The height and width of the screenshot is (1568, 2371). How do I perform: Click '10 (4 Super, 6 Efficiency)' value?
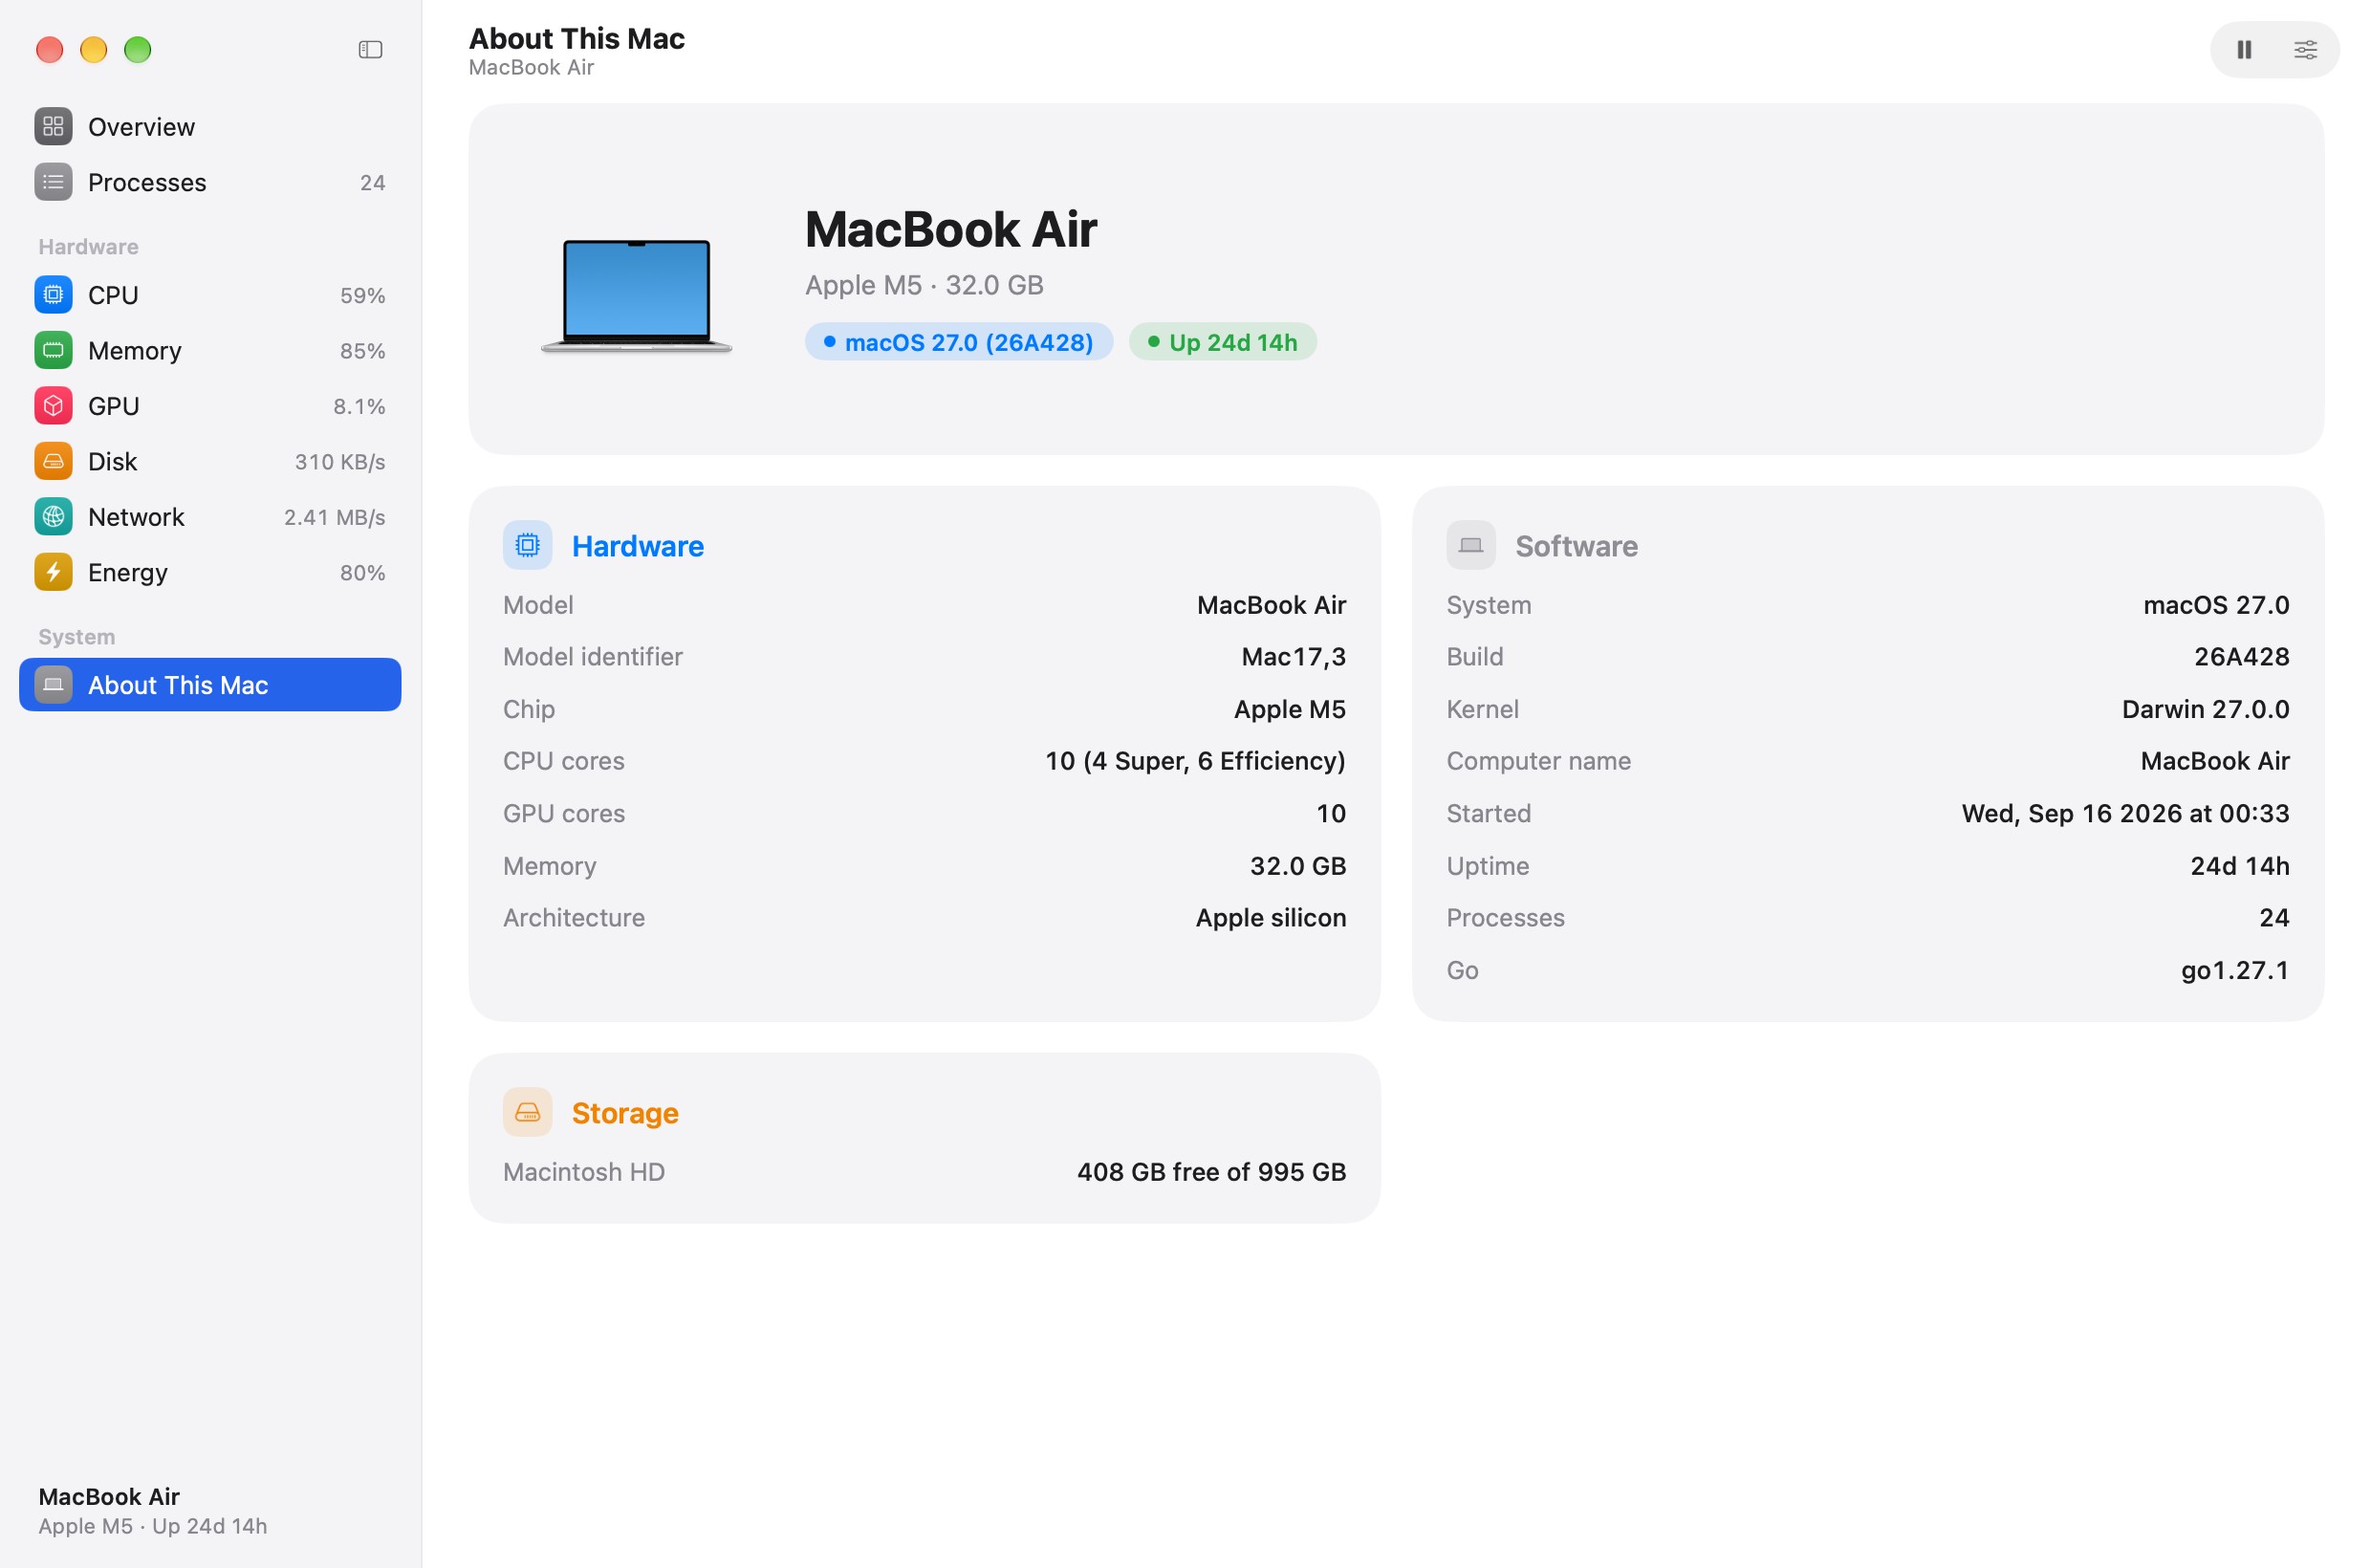tap(1195, 761)
